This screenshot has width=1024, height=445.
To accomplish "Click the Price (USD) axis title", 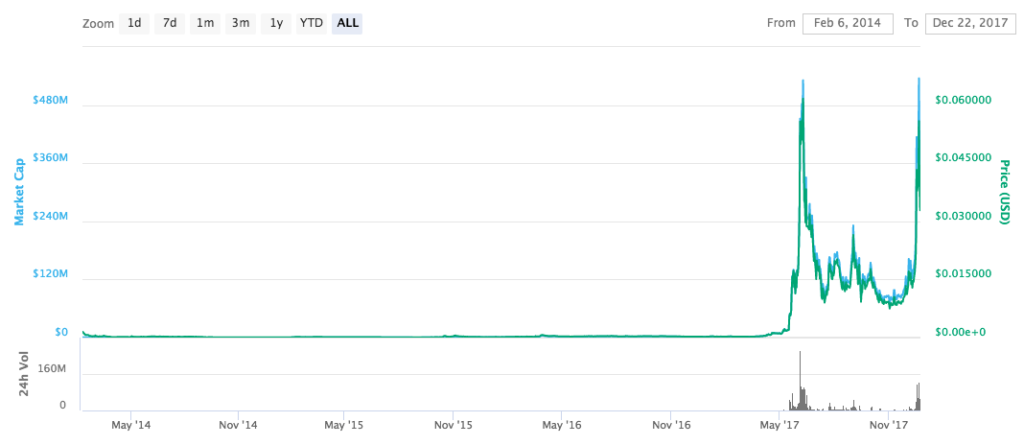I will [1005, 193].
